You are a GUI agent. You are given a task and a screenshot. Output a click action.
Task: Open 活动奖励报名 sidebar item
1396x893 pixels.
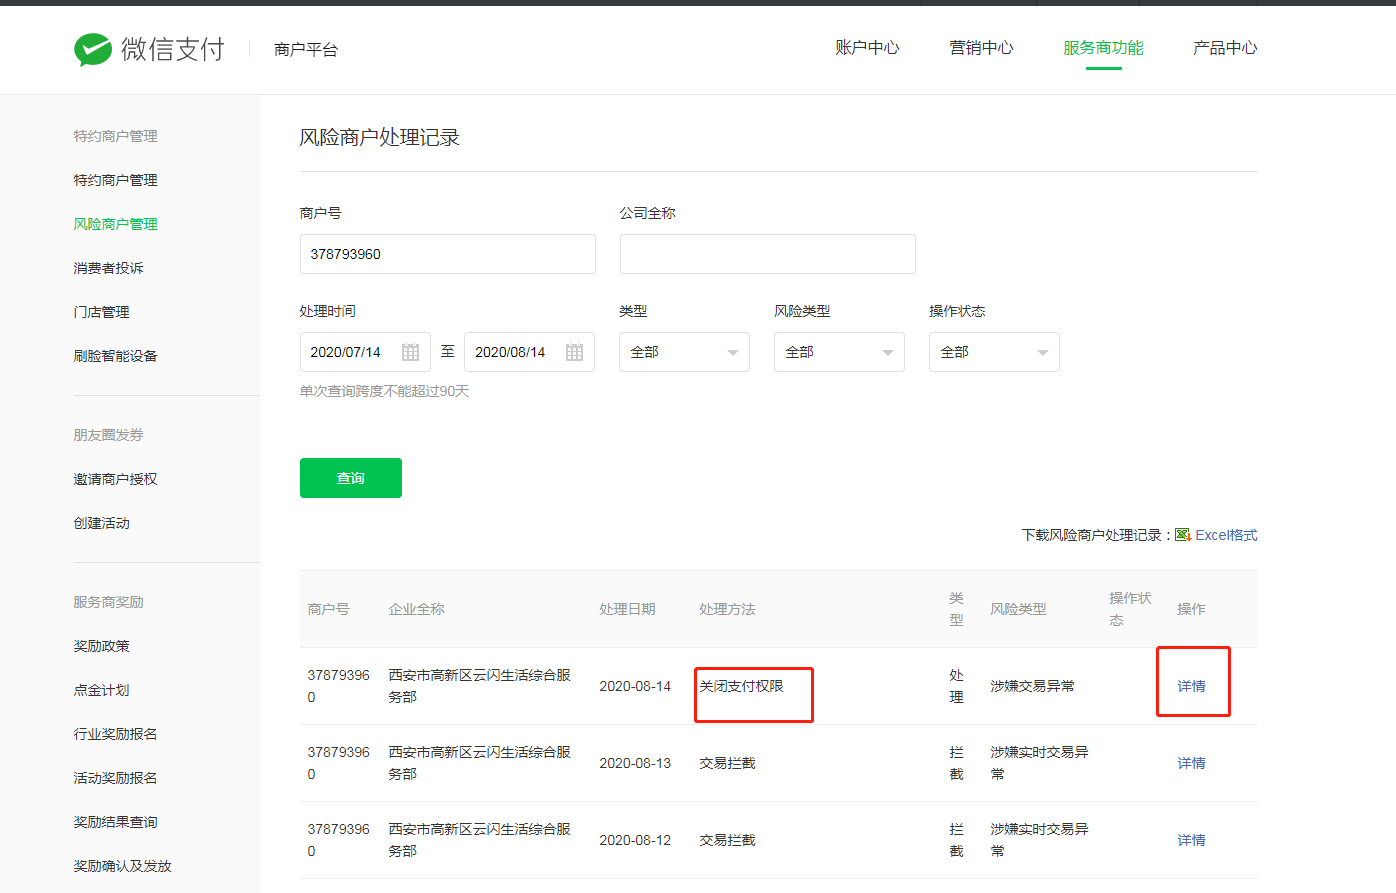tap(115, 778)
